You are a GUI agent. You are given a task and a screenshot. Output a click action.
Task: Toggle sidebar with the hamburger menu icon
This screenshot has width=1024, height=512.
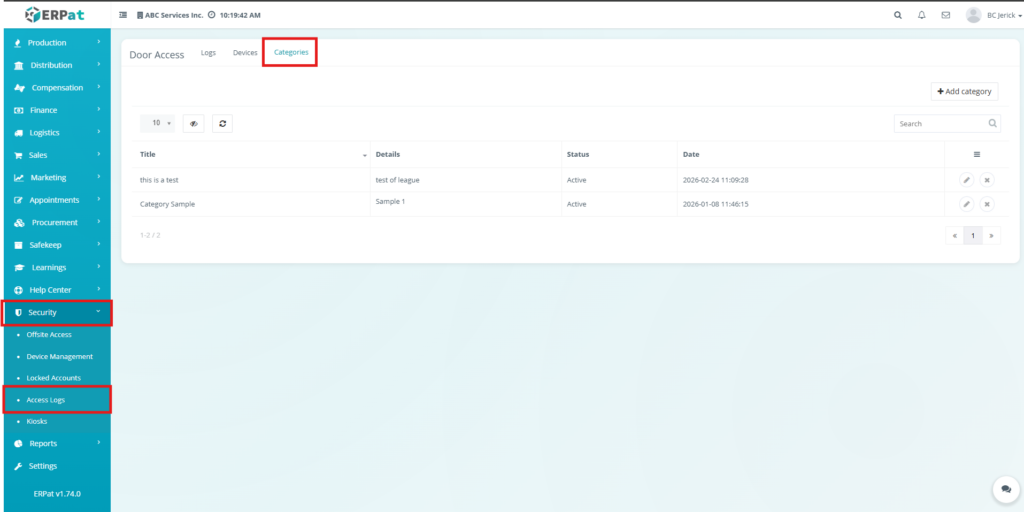(123, 16)
